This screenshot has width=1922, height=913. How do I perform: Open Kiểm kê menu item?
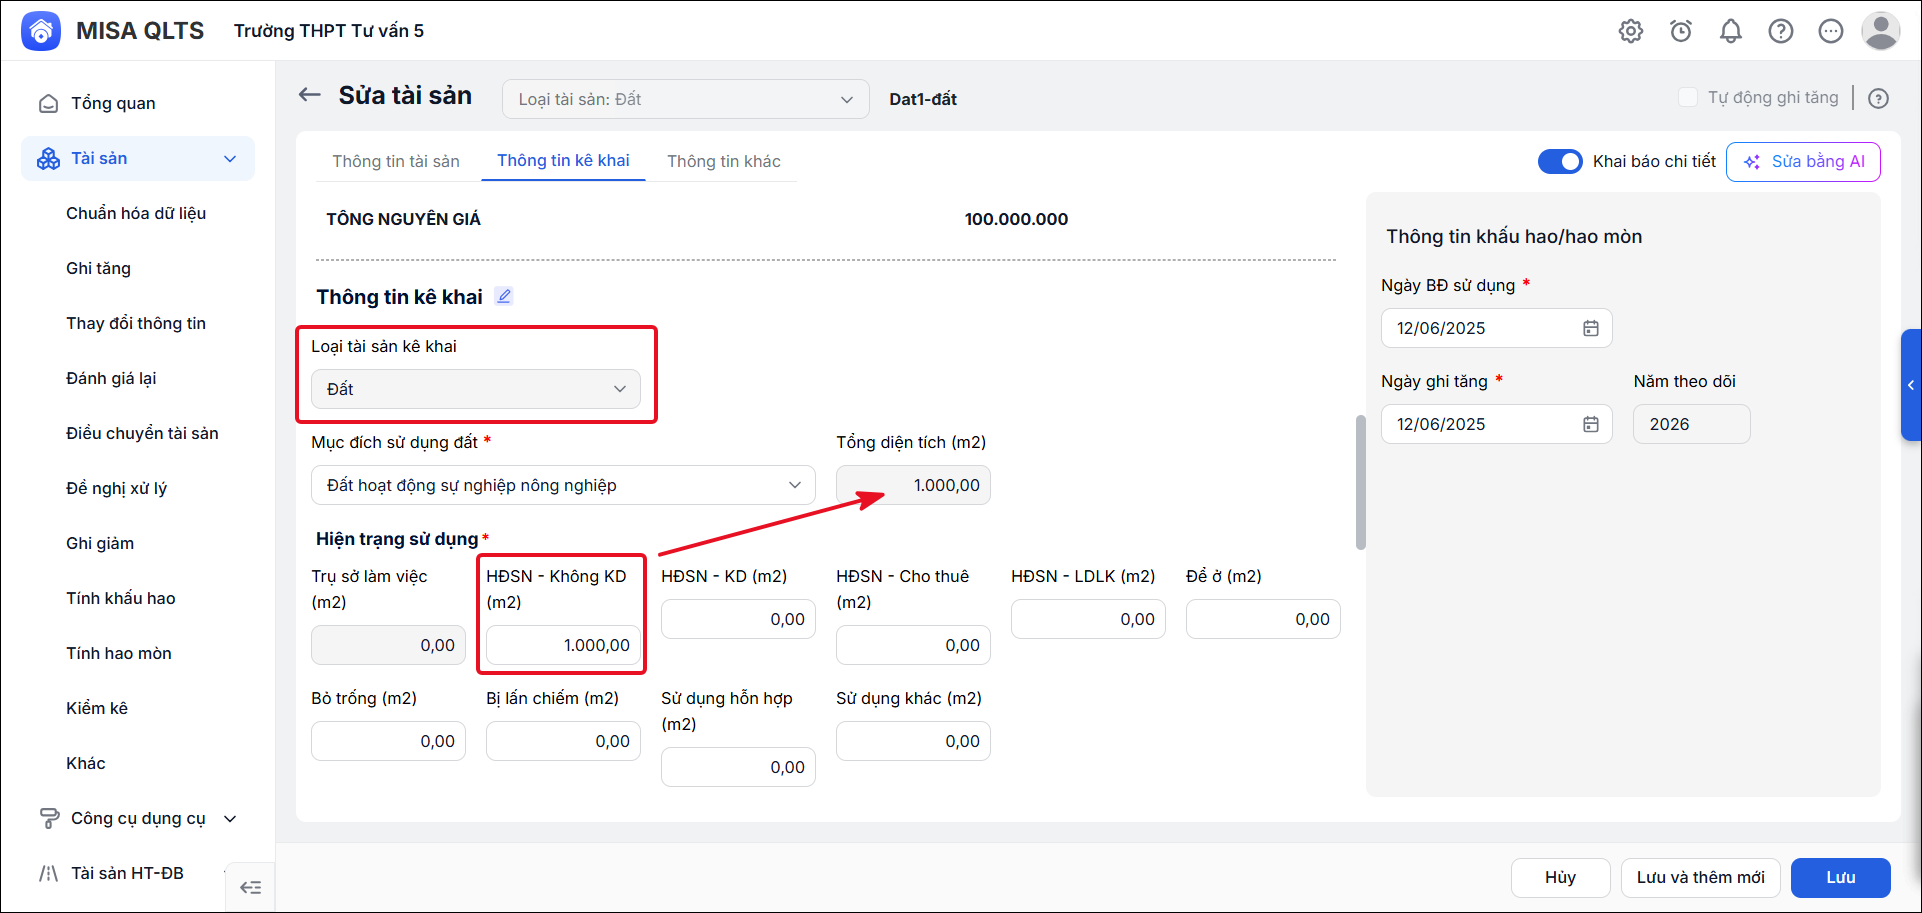[97, 708]
